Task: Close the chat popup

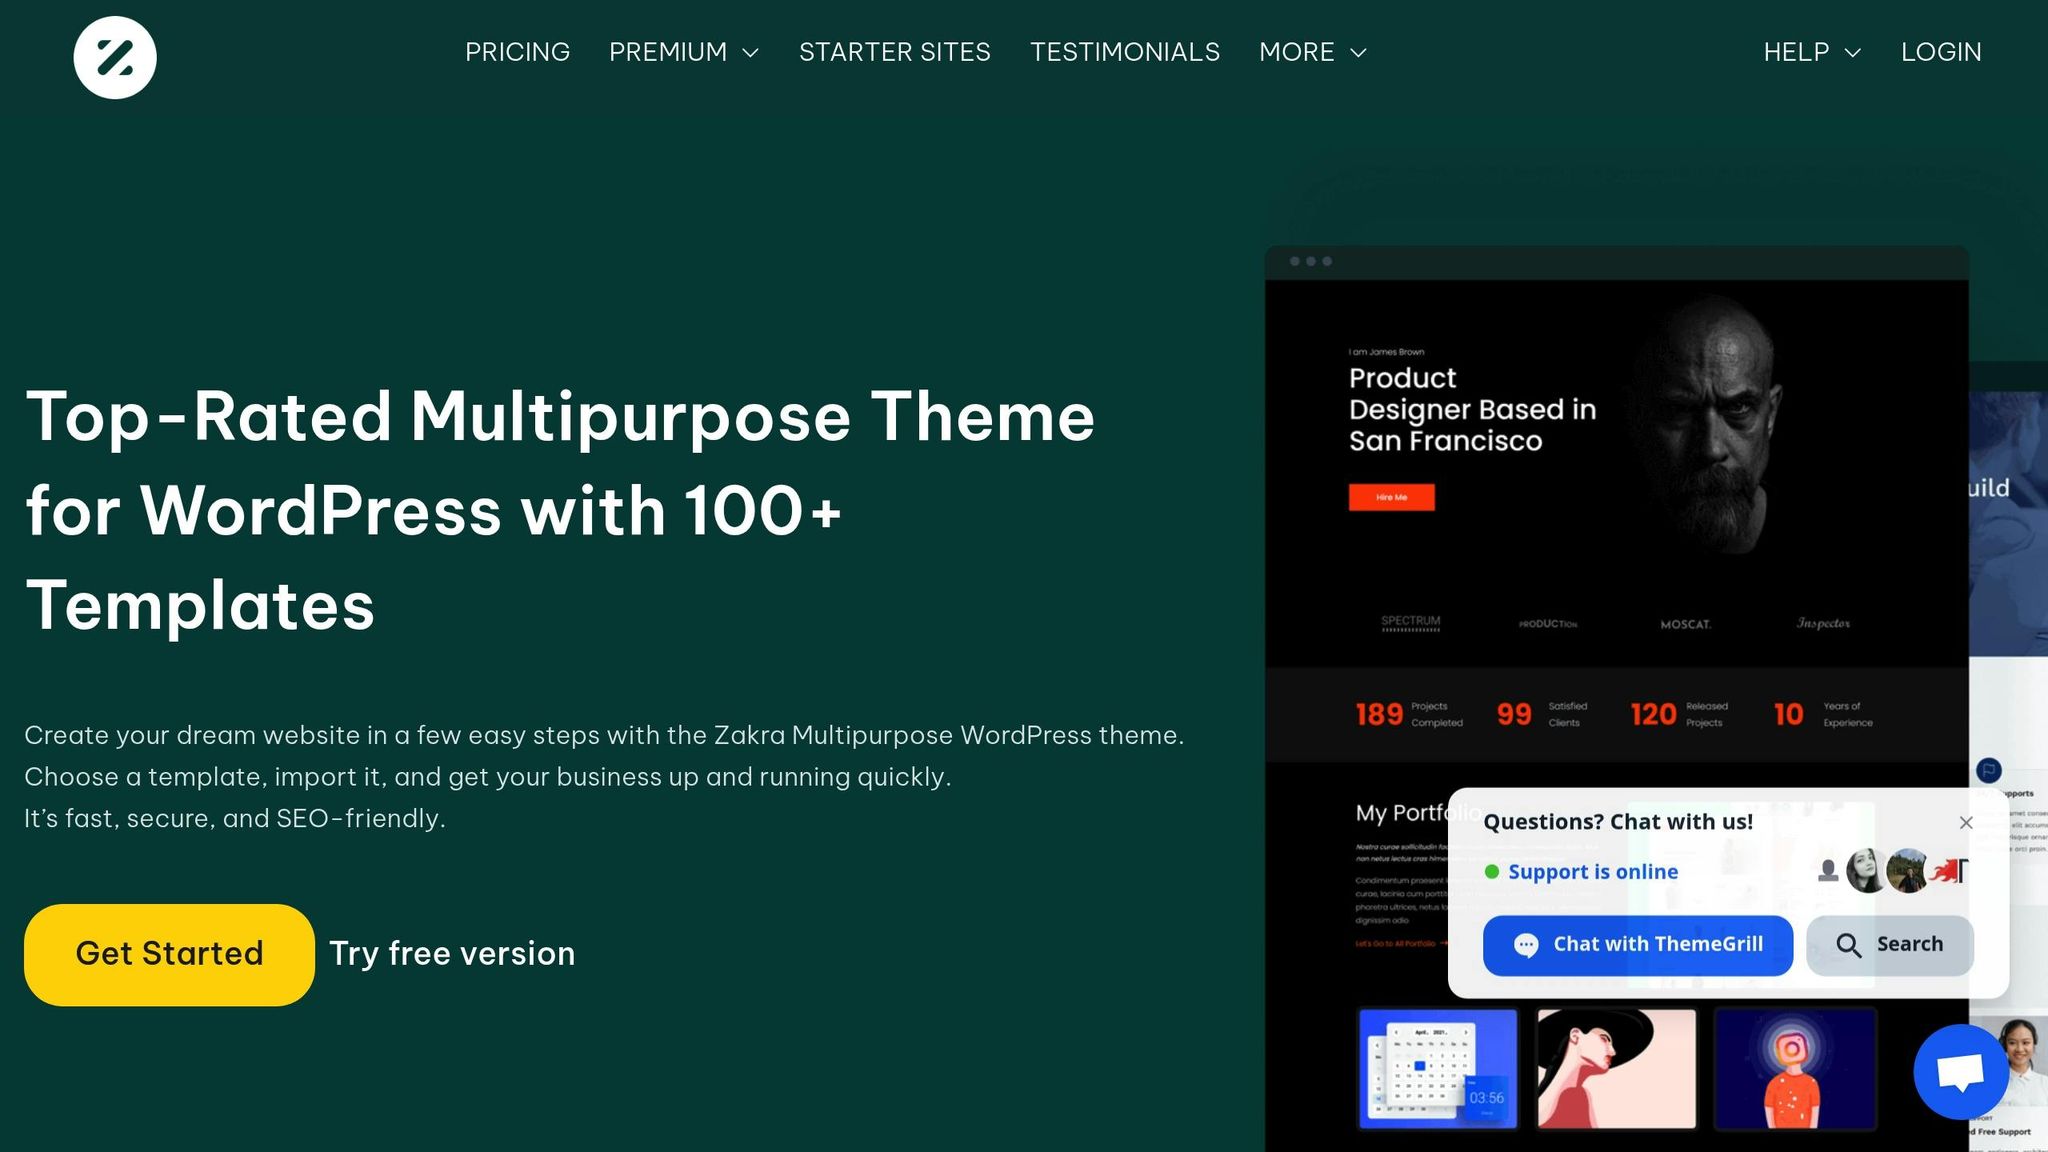Action: tap(1966, 822)
